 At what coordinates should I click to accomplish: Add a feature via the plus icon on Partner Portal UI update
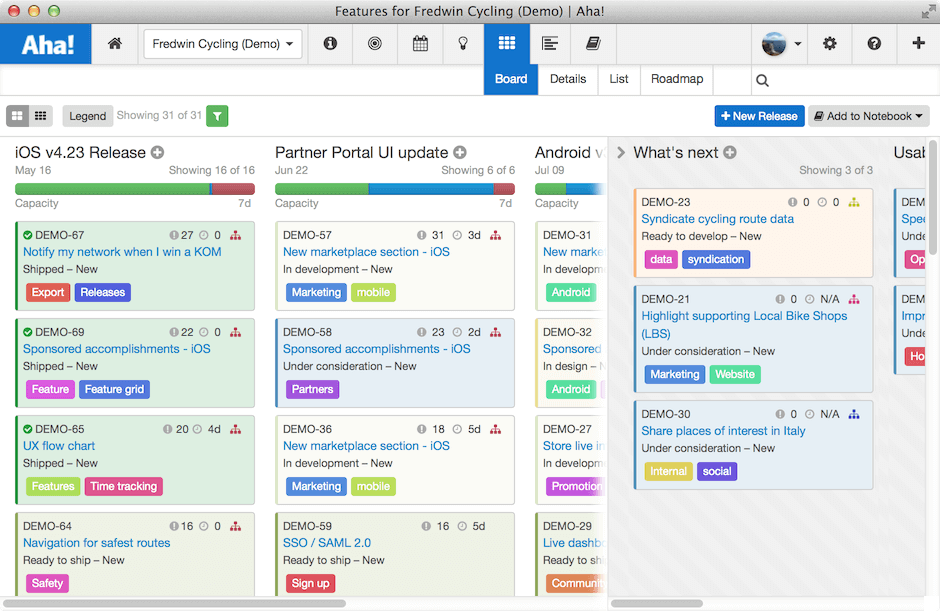coord(459,152)
